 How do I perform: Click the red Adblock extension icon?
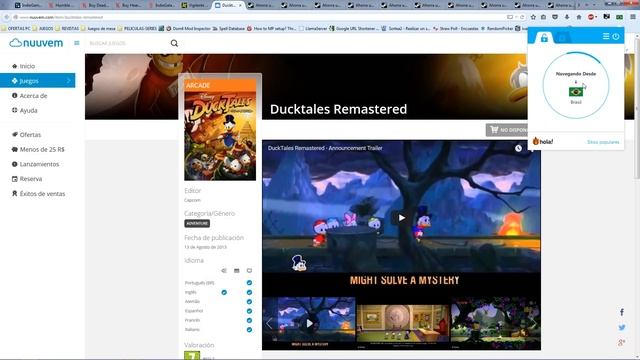tap(591, 17)
